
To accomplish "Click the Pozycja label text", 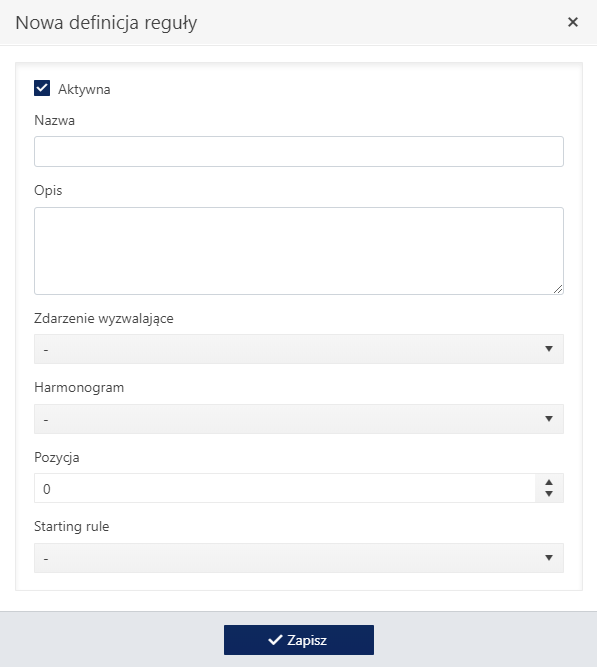I will point(57,458).
